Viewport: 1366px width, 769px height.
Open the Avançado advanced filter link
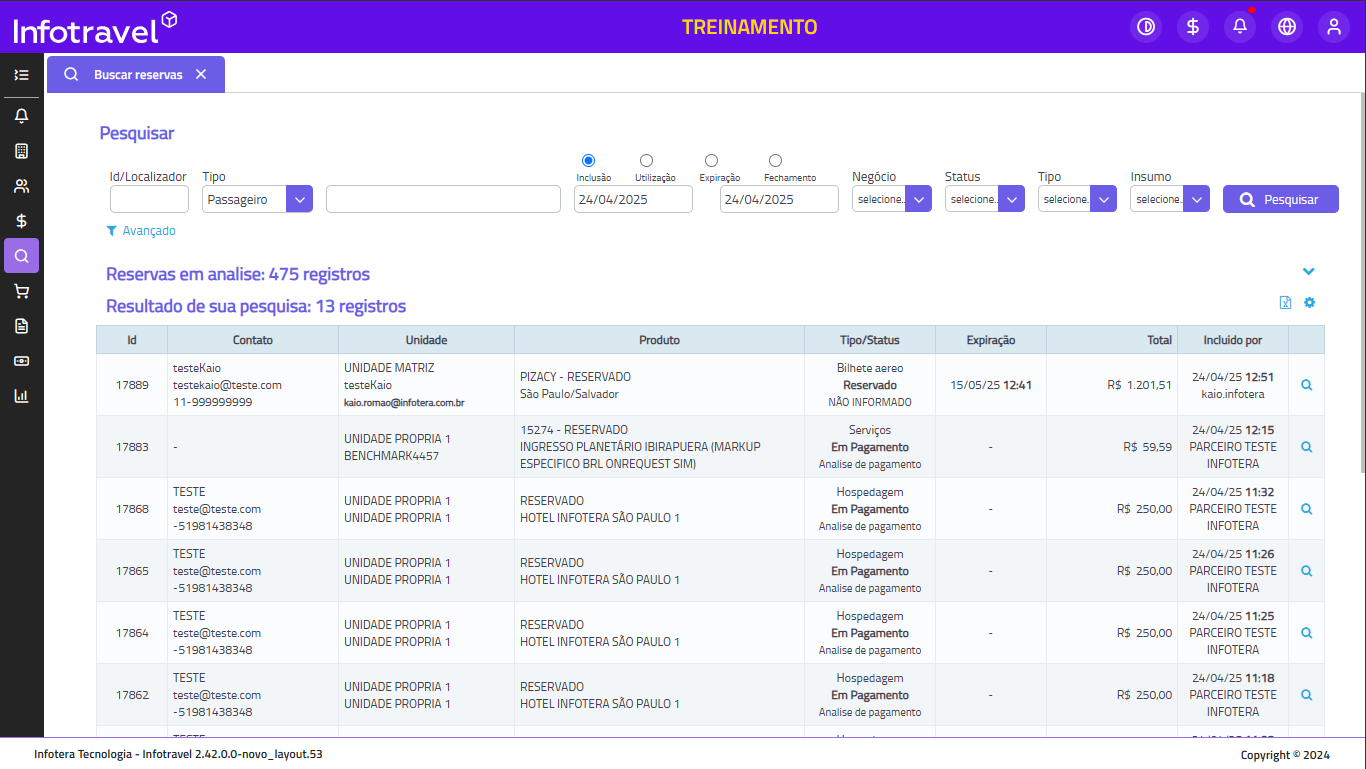point(141,231)
